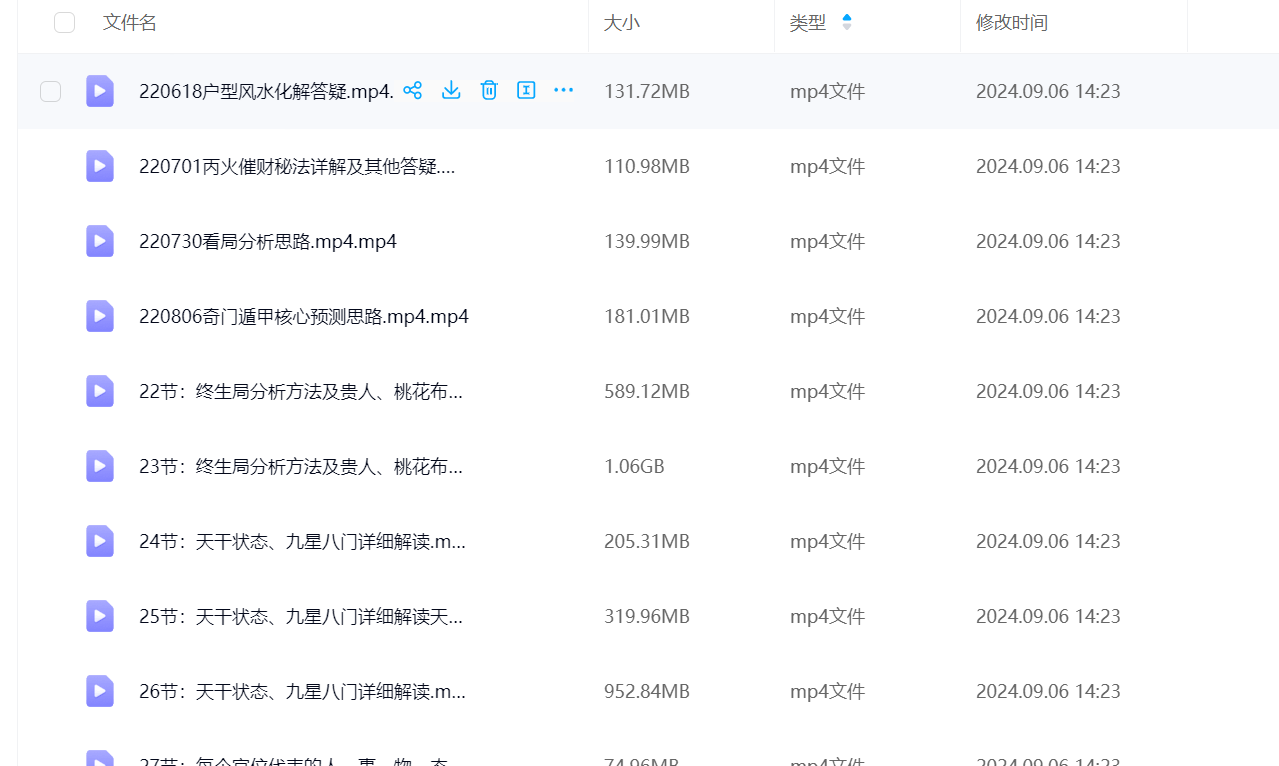Delete the 220618户型风水化解答疑 video file
1279x766 pixels.
tap(489, 91)
